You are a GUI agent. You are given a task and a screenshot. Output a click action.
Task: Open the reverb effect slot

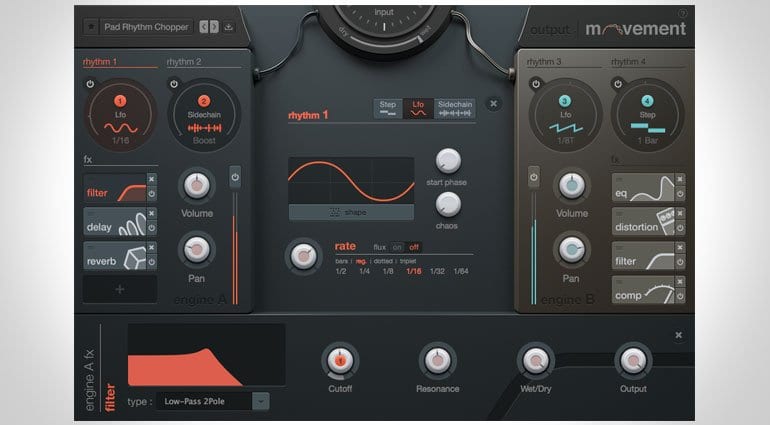point(115,255)
